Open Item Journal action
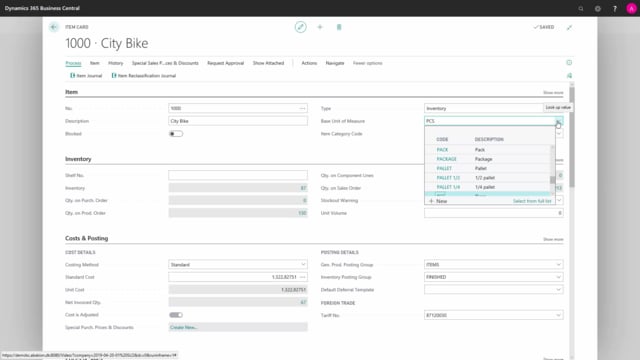Viewport: 640px width, 360px height. click(x=86, y=76)
